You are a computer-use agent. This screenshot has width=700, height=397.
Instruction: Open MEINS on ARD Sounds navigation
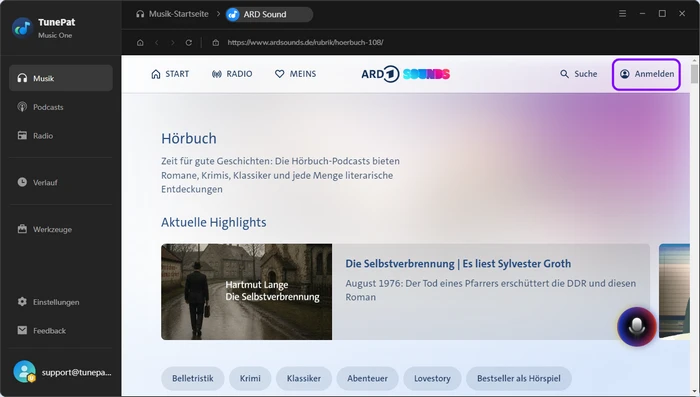click(x=296, y=74)
